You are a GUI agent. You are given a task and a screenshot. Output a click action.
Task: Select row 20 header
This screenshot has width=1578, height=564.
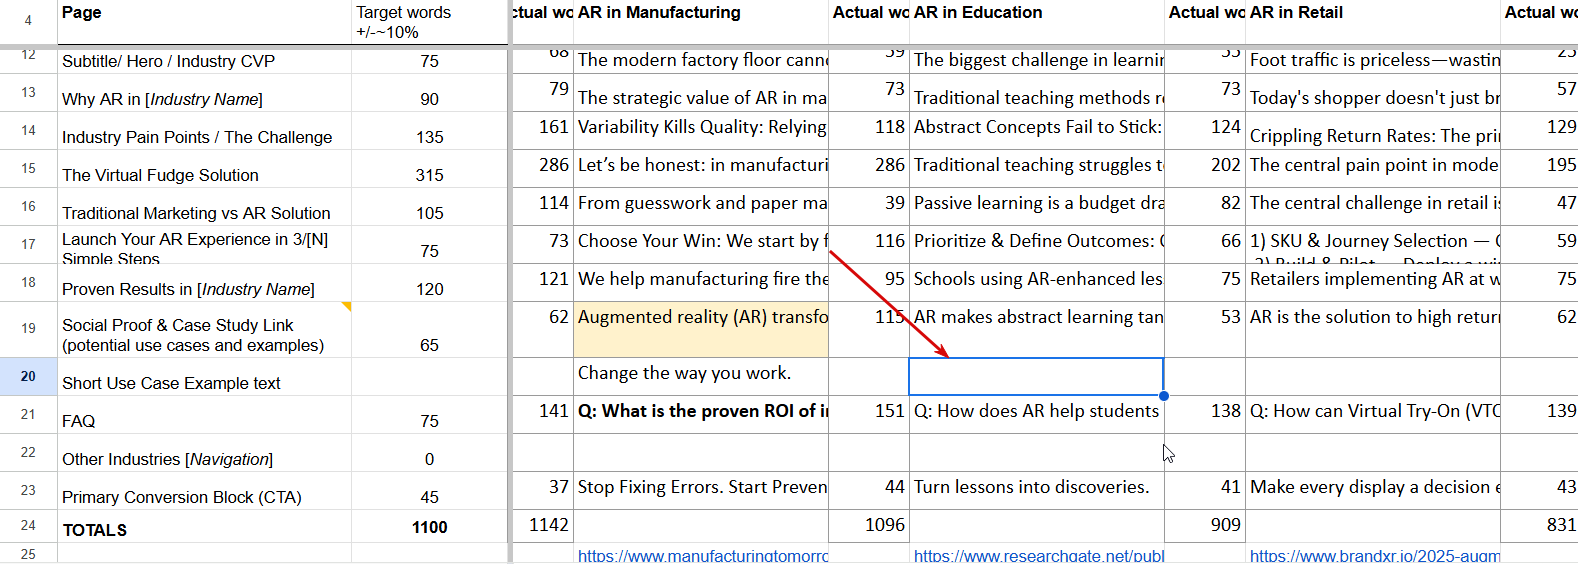[28, 376]
